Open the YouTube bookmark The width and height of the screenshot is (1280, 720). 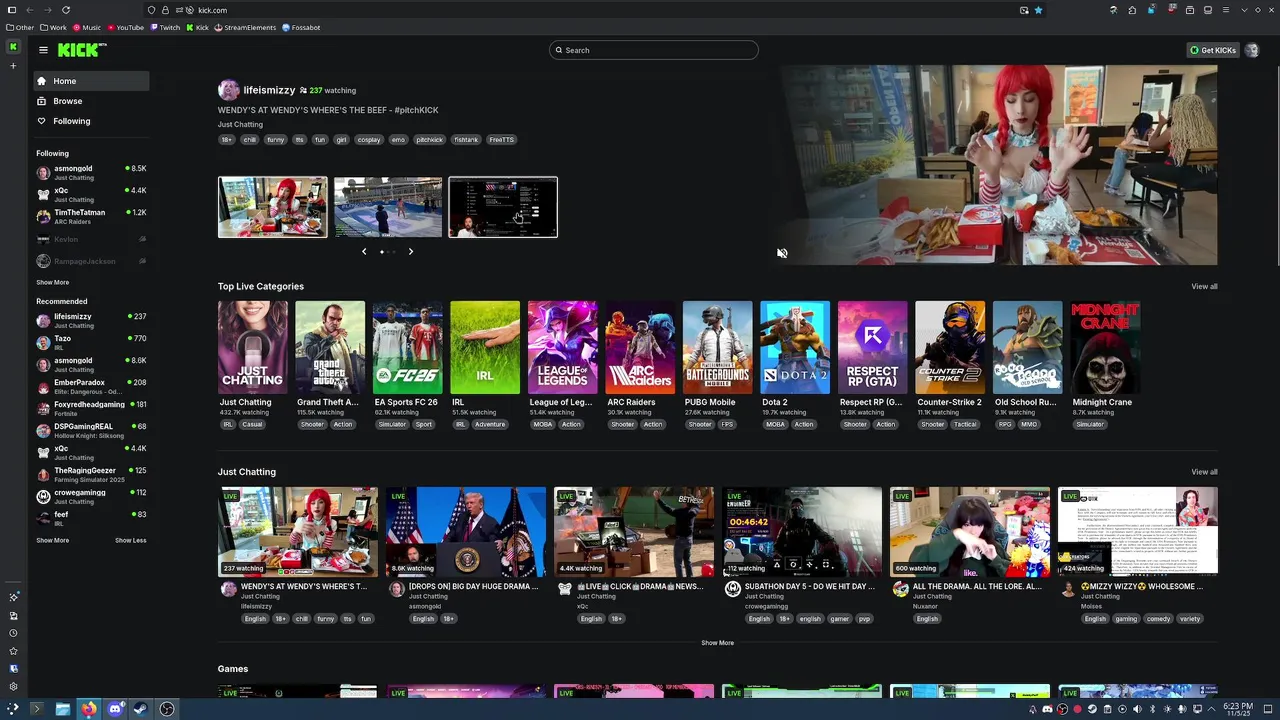click(x=125, y=28)
